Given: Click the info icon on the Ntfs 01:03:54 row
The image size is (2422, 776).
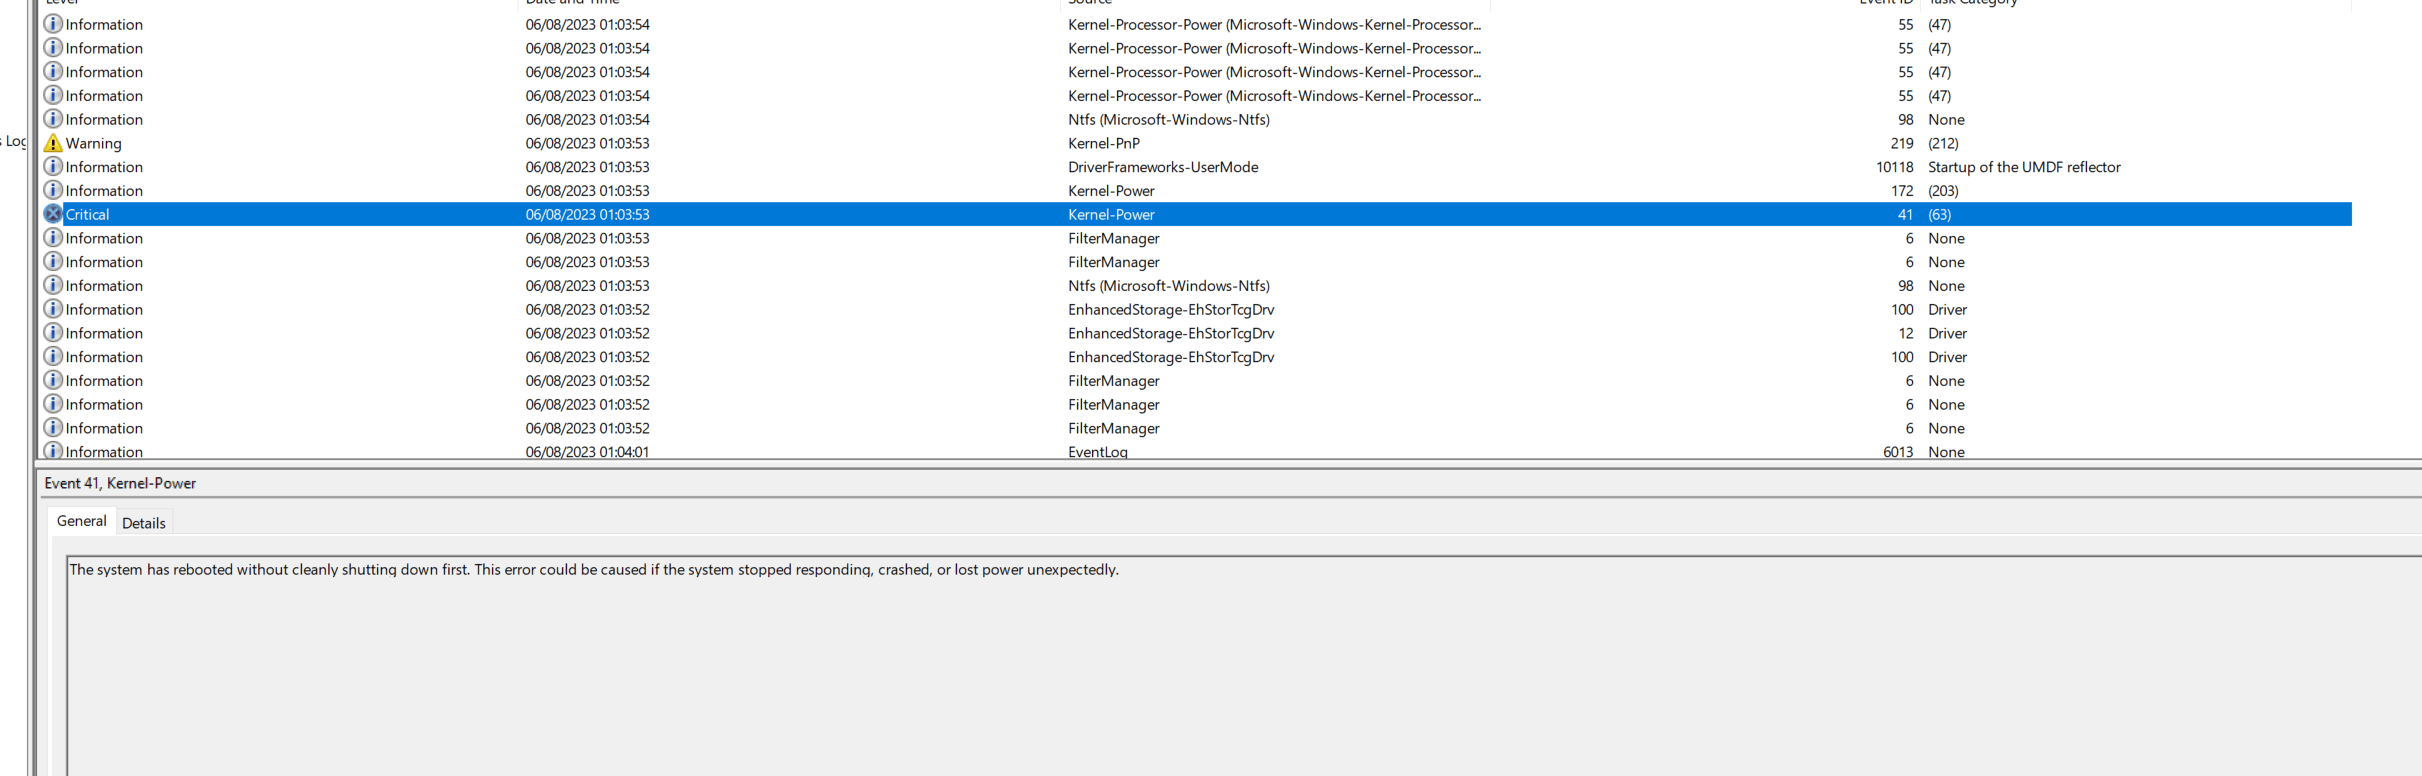Looking at the screenshot, I should [53, 119].
